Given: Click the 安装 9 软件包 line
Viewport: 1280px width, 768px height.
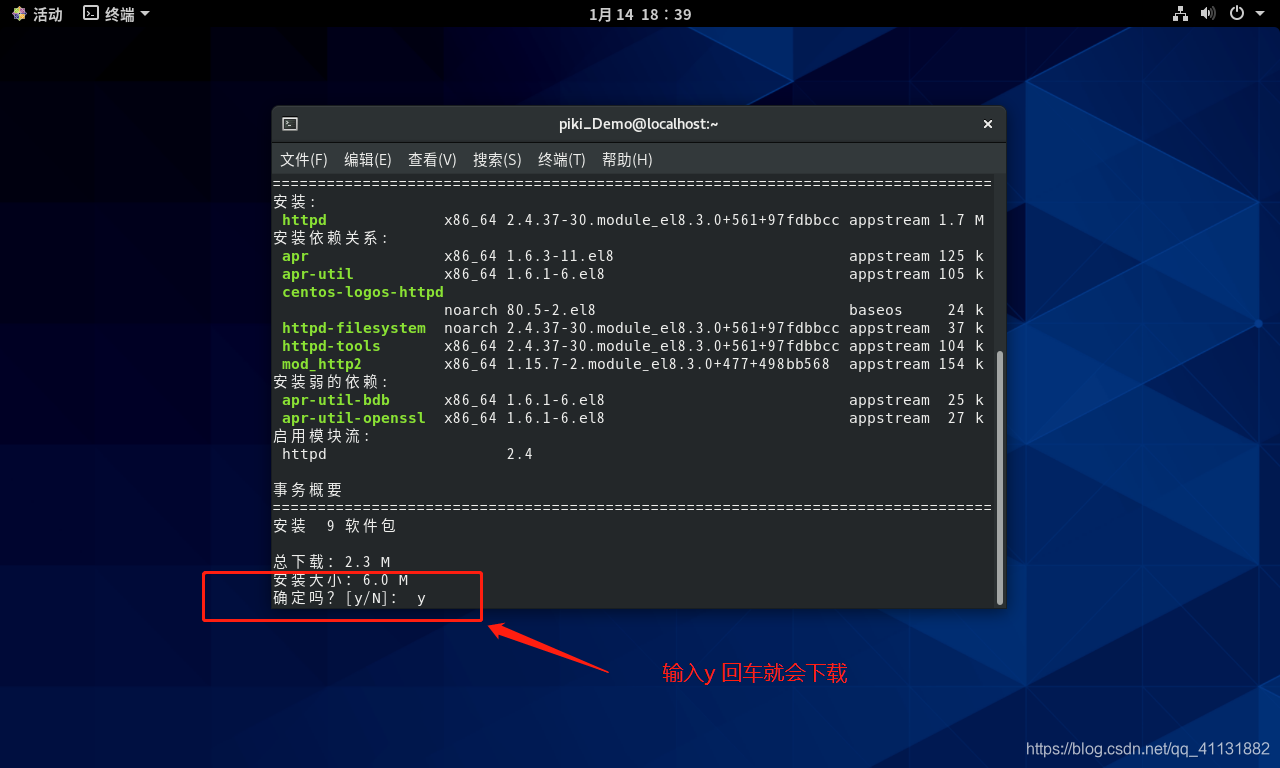Looking at the screenshot, I should (x=334, y=526).
